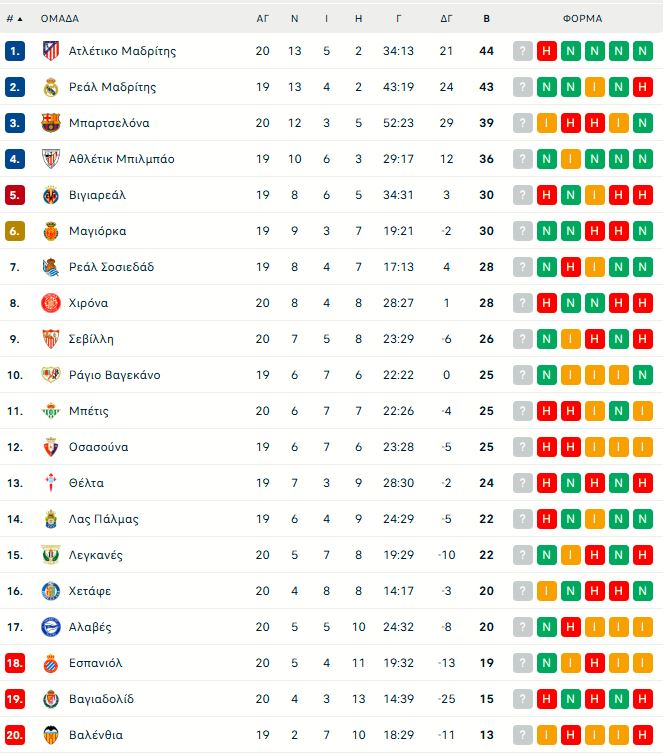Sort table by Β points column header
The width and height of the screenshot is (670, 756).
tap(487, 18)
